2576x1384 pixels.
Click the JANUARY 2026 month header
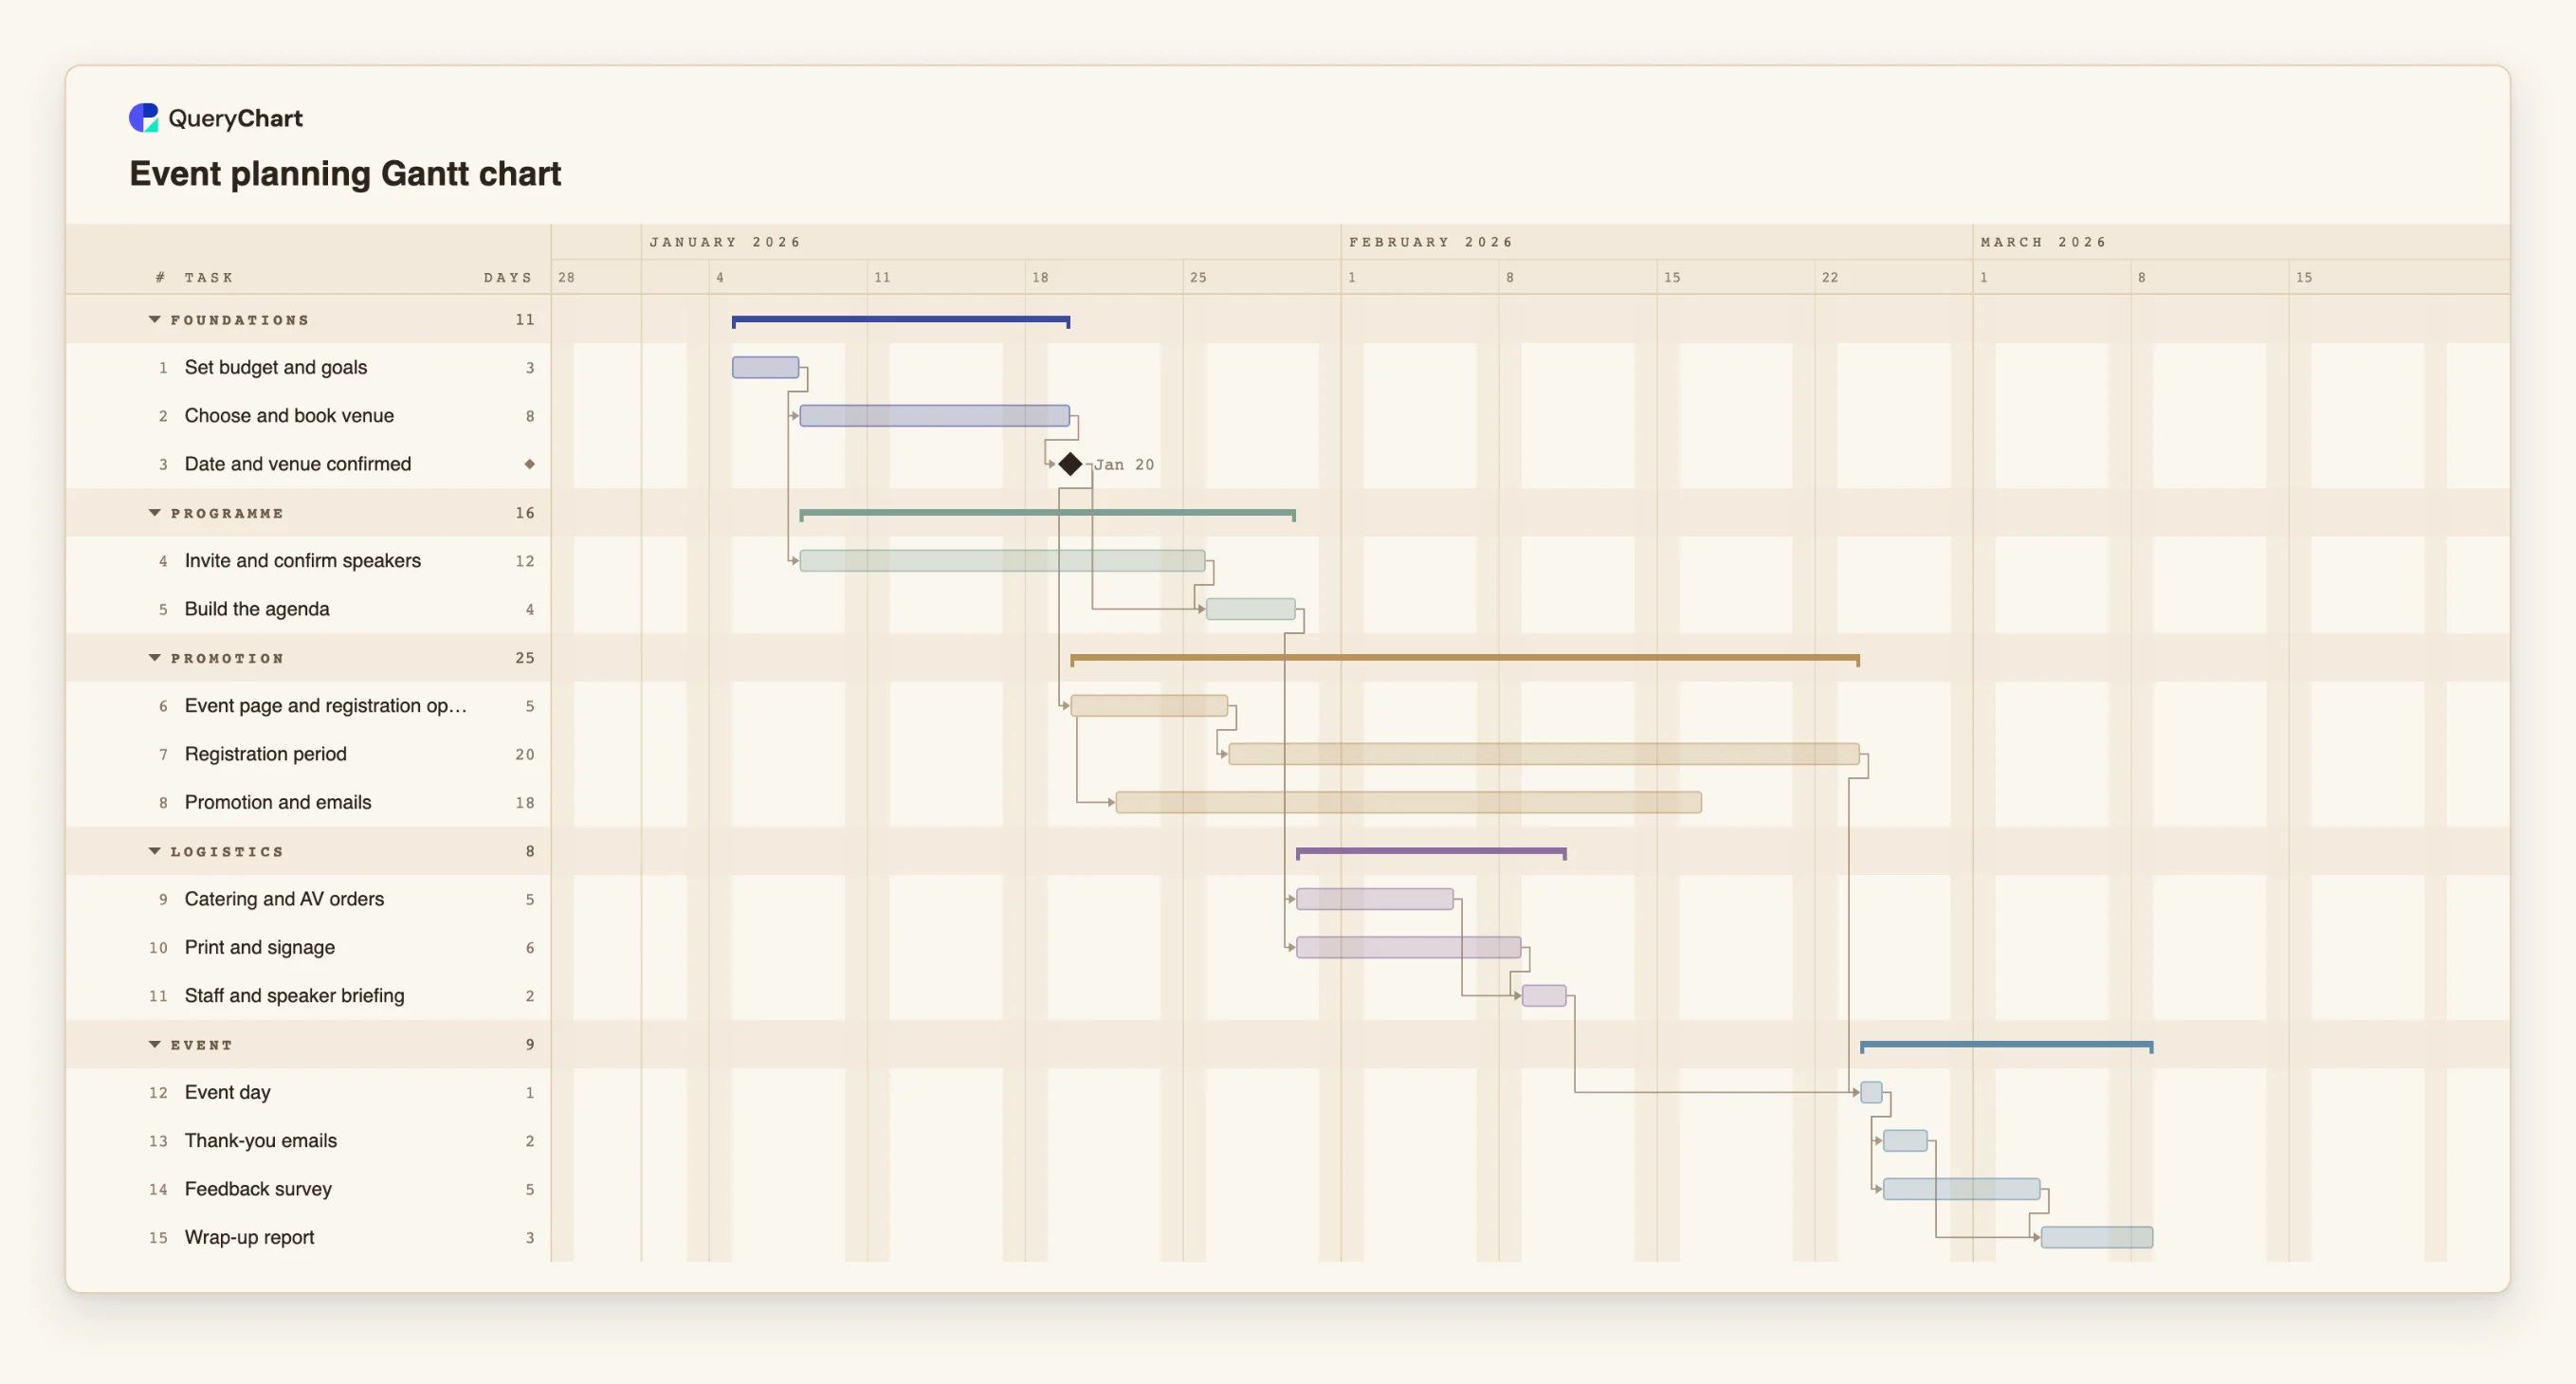[x=725, y=242]
